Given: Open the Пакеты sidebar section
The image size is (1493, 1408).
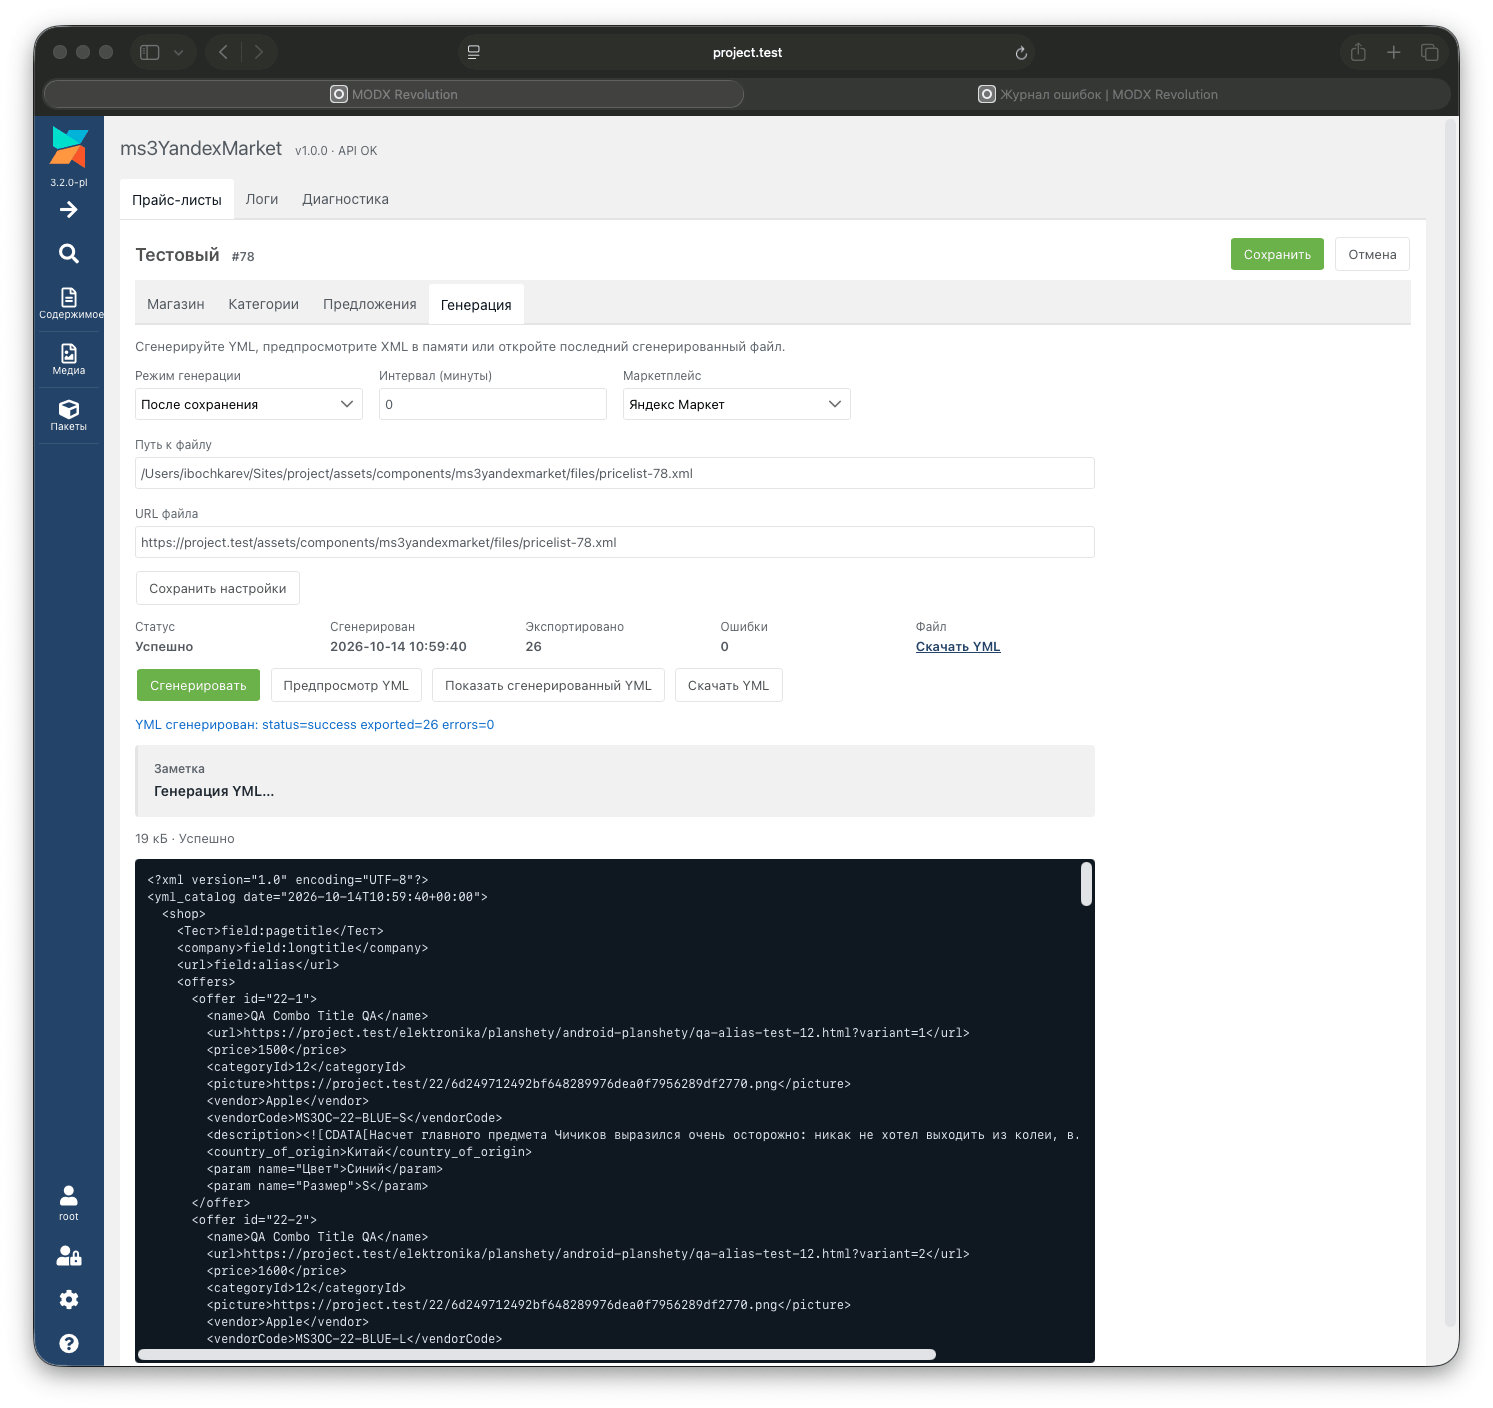Looking at the screenshot, I should 69,415.
